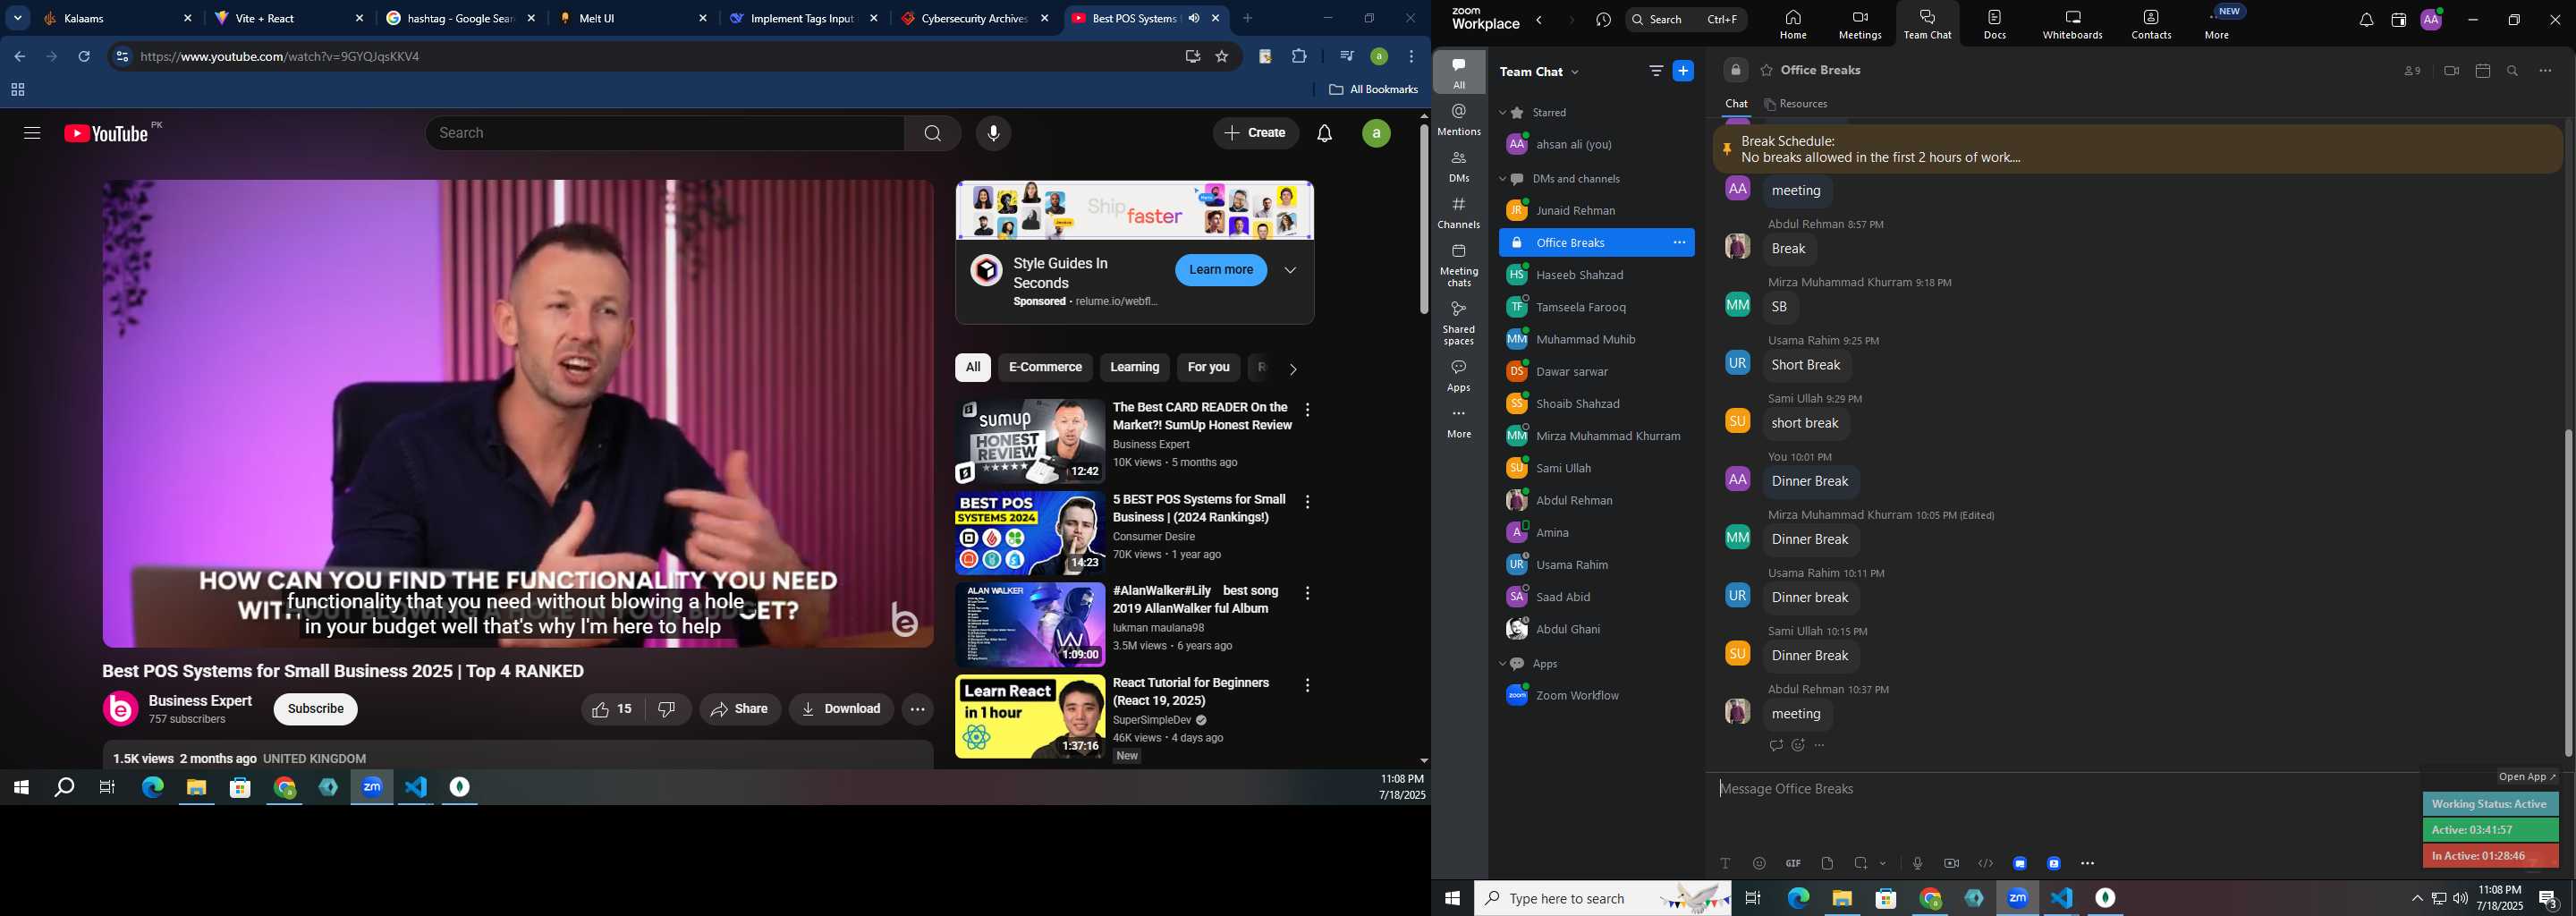2576x916 pixels.
Task: Click Zoom history clock icon
Action: click(x=1603, y=20)
